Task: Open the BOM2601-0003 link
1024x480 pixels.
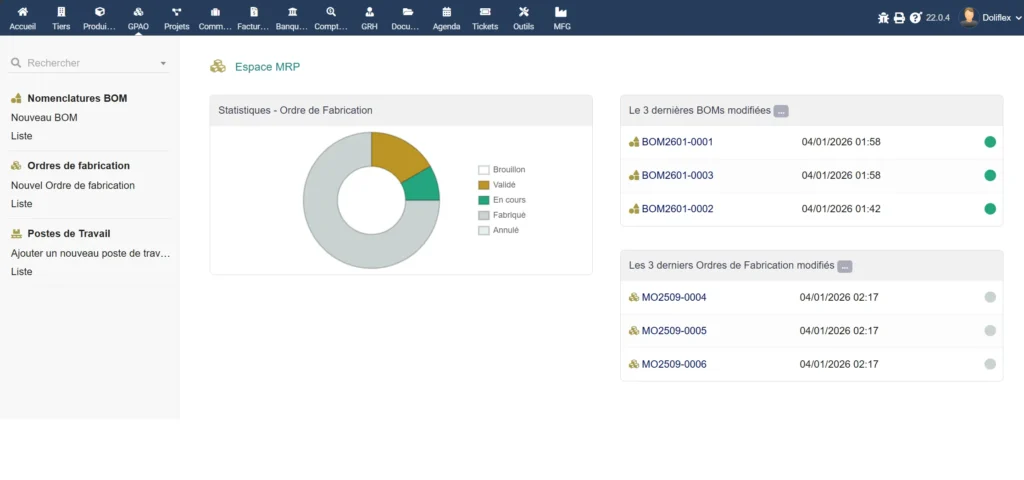Action: coord(677,175)
